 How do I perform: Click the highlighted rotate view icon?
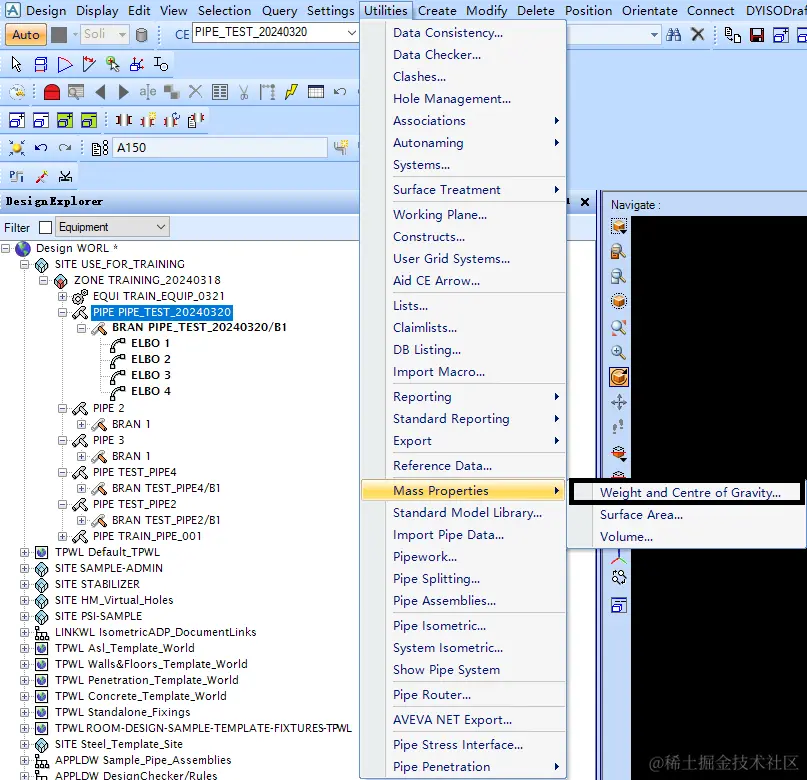click(x=619, y=377)
